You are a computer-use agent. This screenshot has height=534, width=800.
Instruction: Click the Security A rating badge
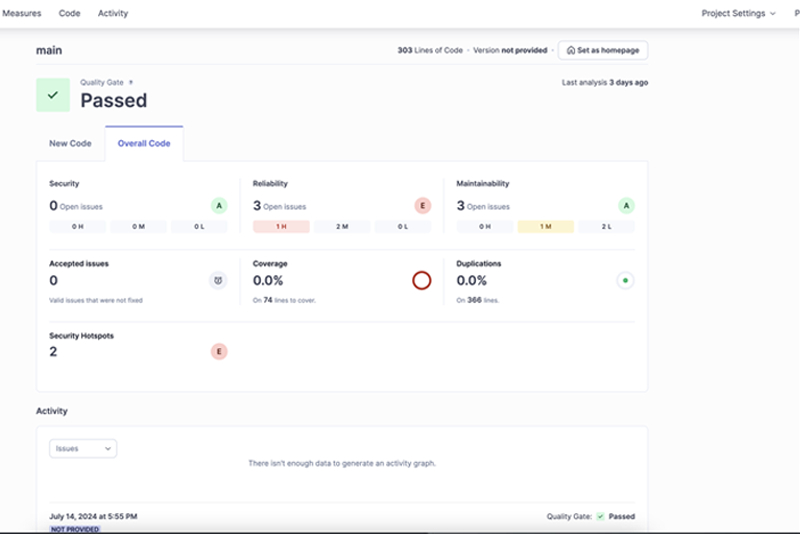click(x=218, y=206)
